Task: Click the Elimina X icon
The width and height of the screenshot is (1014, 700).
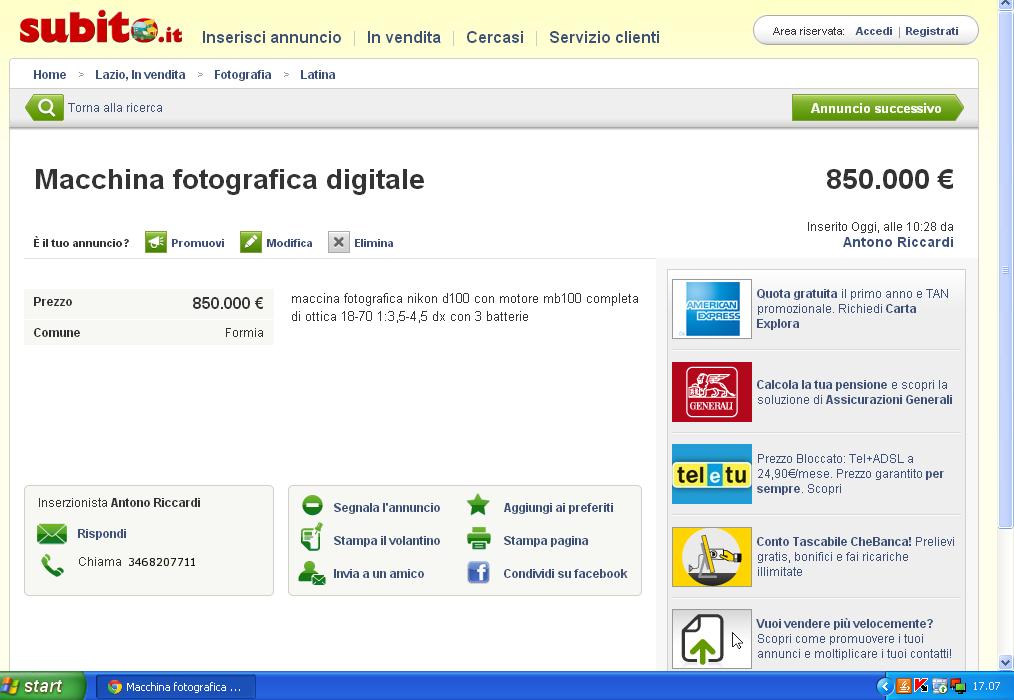Action: [x=338, y=242]
